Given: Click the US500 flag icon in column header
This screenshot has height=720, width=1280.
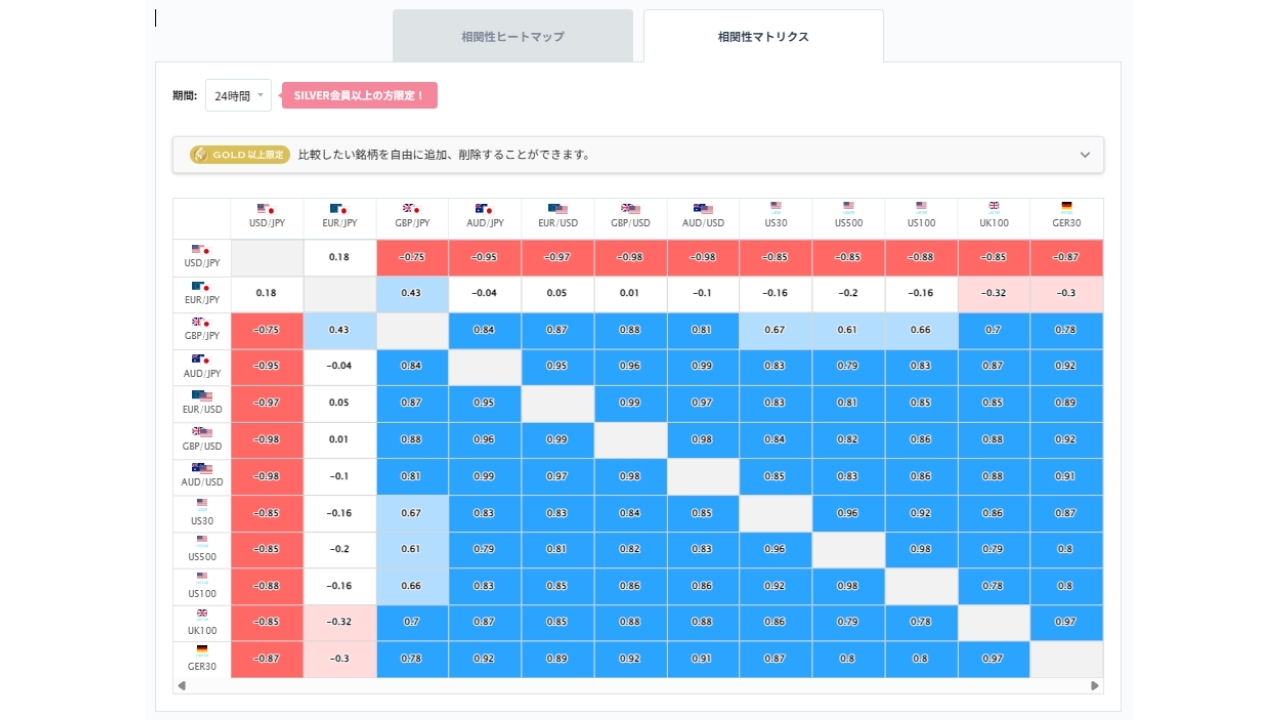Looking at the screenshot, I should tap(848, 207).
